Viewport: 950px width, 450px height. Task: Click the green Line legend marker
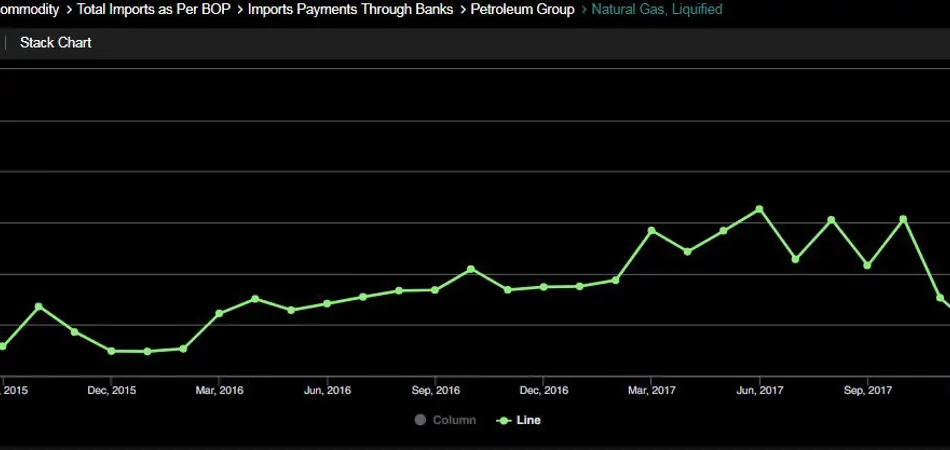tap(503, 420)
